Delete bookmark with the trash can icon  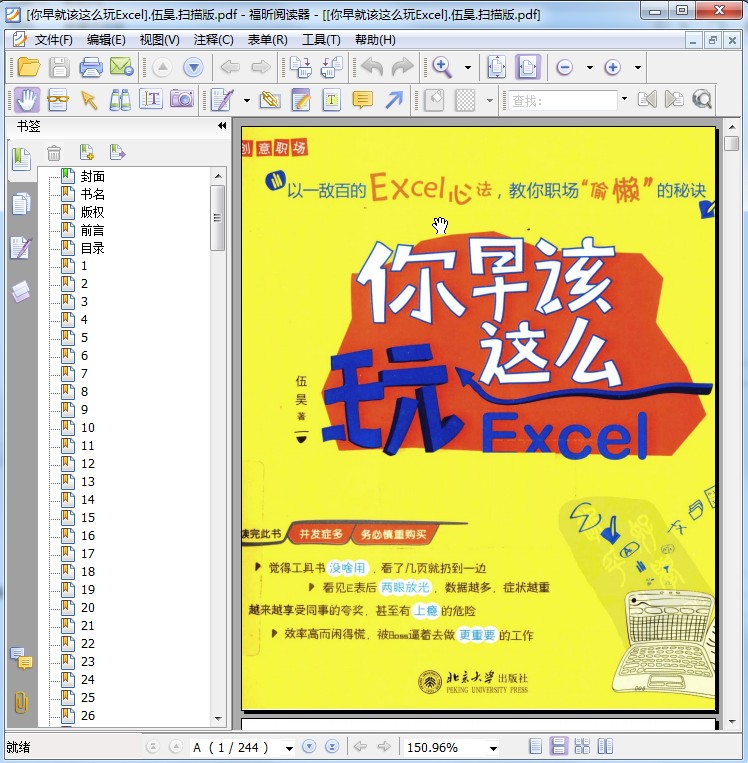point(54,153)
